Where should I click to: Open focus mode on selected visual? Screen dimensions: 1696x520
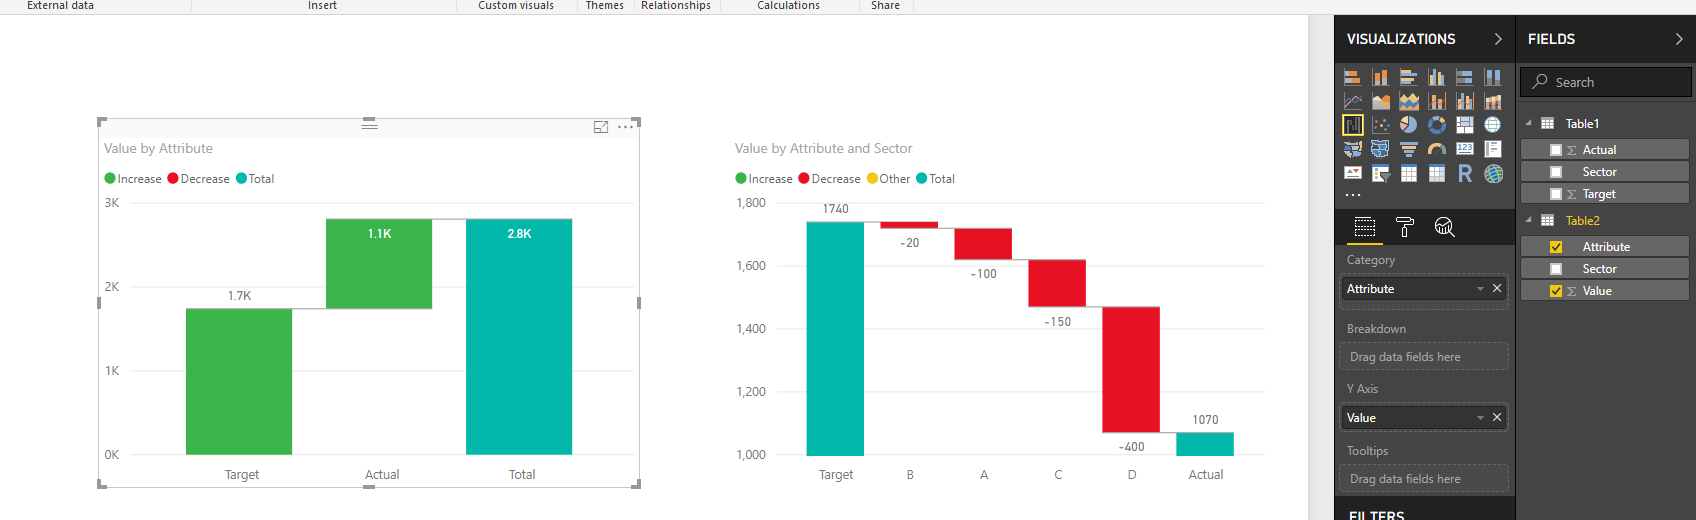[601, 127]
